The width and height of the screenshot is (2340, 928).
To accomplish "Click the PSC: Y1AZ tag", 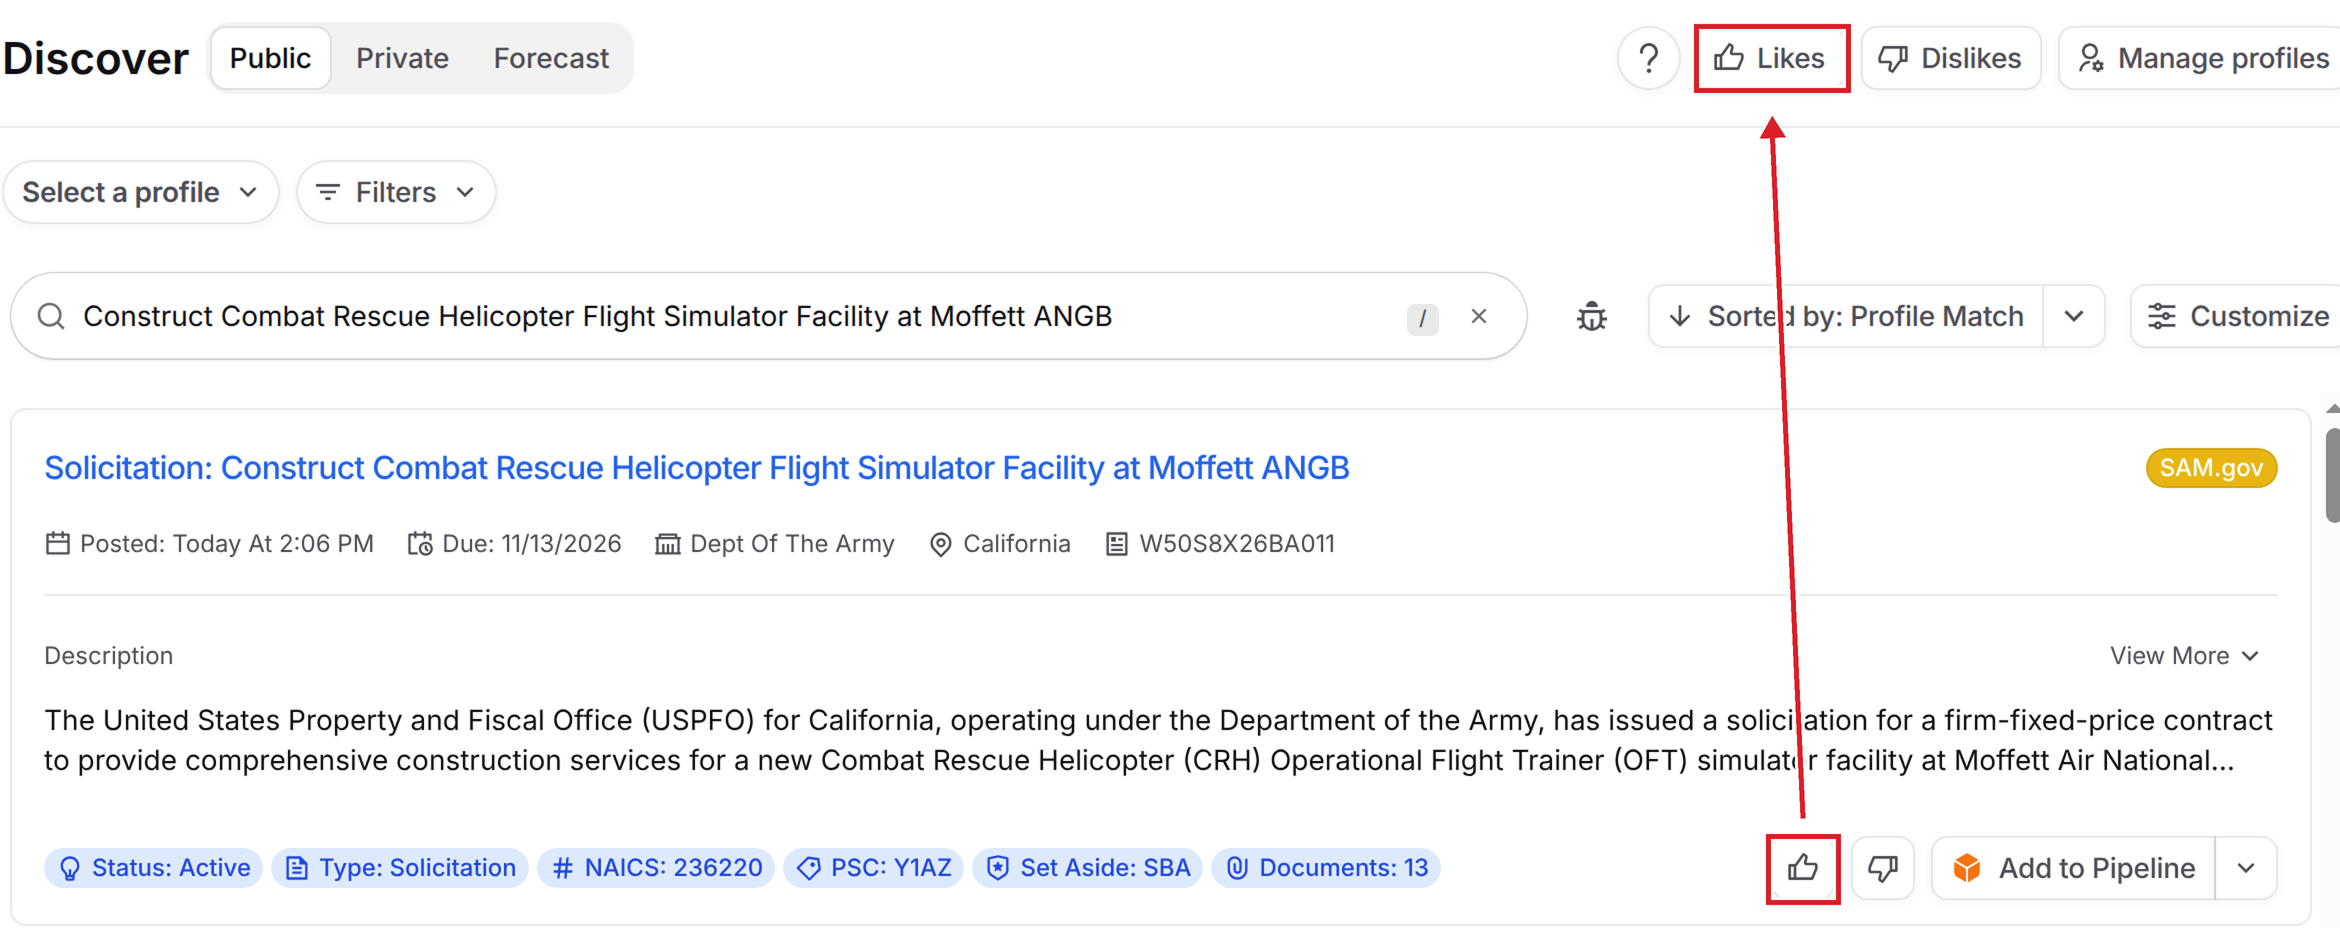I will click(x=873, y=868).
